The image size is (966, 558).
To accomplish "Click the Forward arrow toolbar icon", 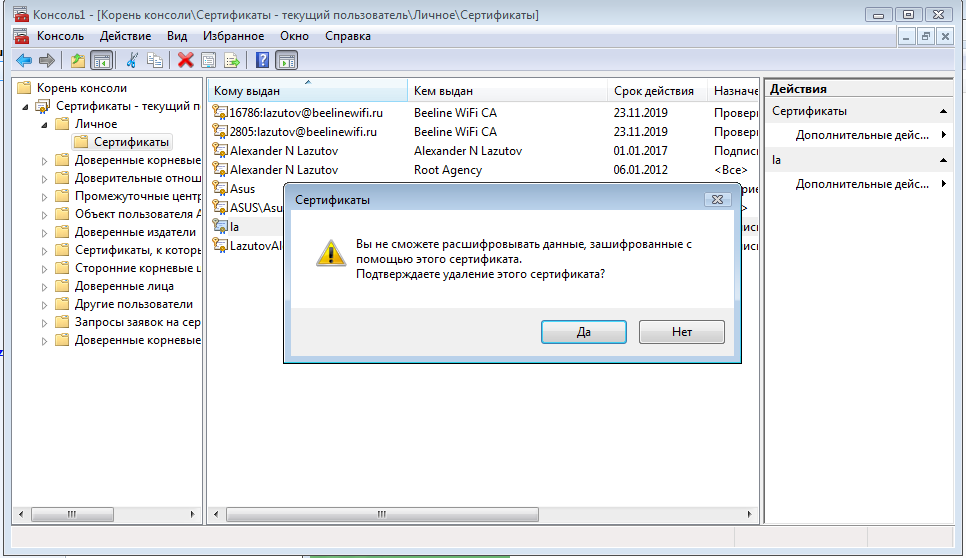I will pyautogui.click(x=47, y=60).
